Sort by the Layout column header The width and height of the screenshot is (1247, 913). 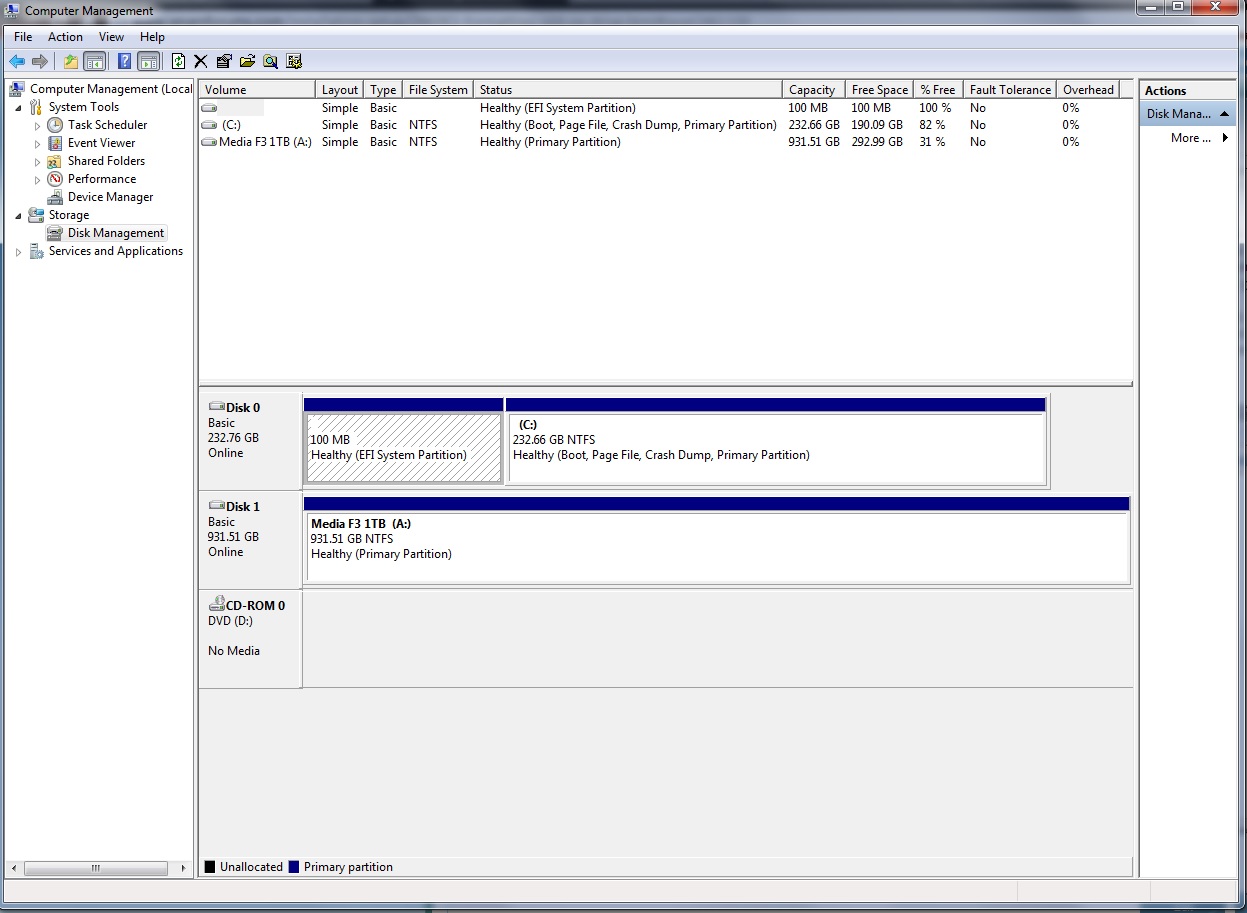point(340,90)
